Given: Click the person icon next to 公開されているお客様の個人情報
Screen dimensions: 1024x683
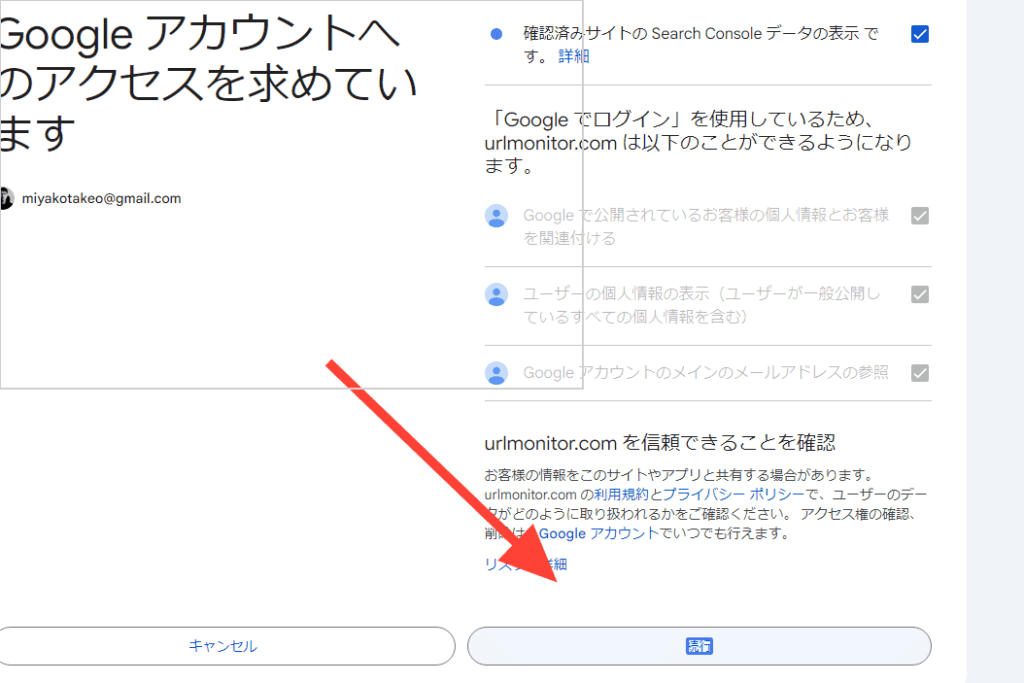Looking at the screenshot, I should click(x=496, y=215).
